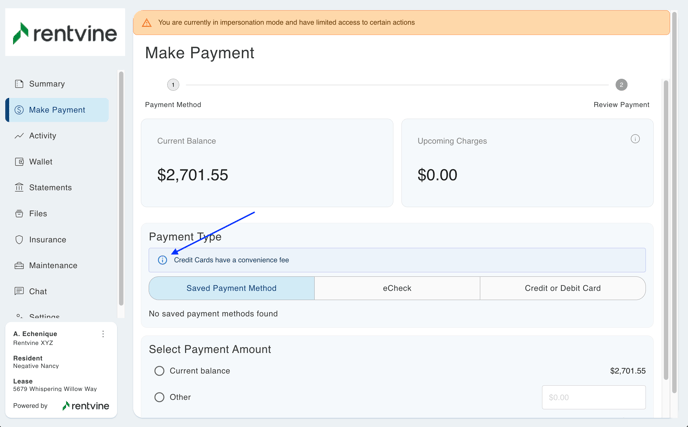Screen dimensions: 688x427
Task: Click the Summary page icon in sidebar
Action: pyautogui.click(x=19, y=84)
